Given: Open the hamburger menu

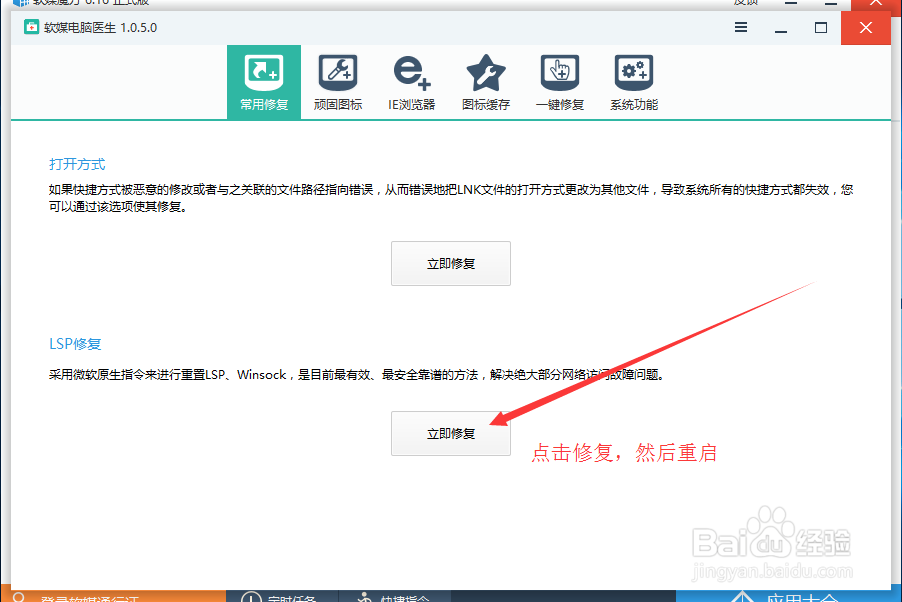Looking at the screenshot, I should (x=740, y=28).
